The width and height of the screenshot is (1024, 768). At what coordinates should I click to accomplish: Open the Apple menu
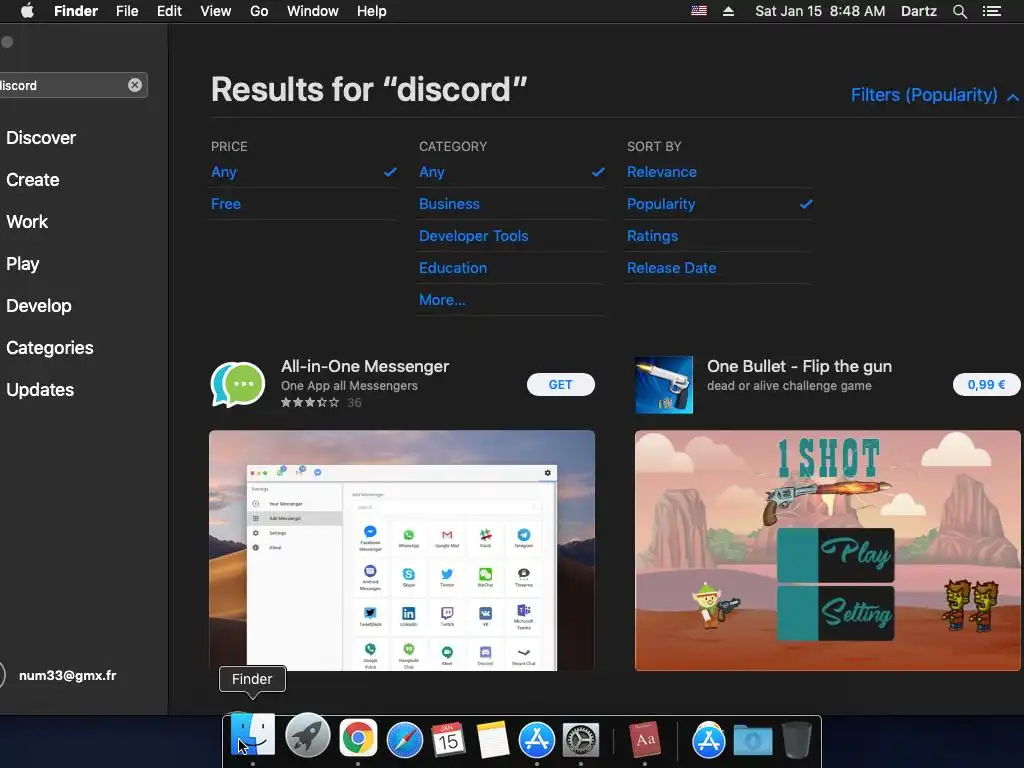(x=27, y=11)
